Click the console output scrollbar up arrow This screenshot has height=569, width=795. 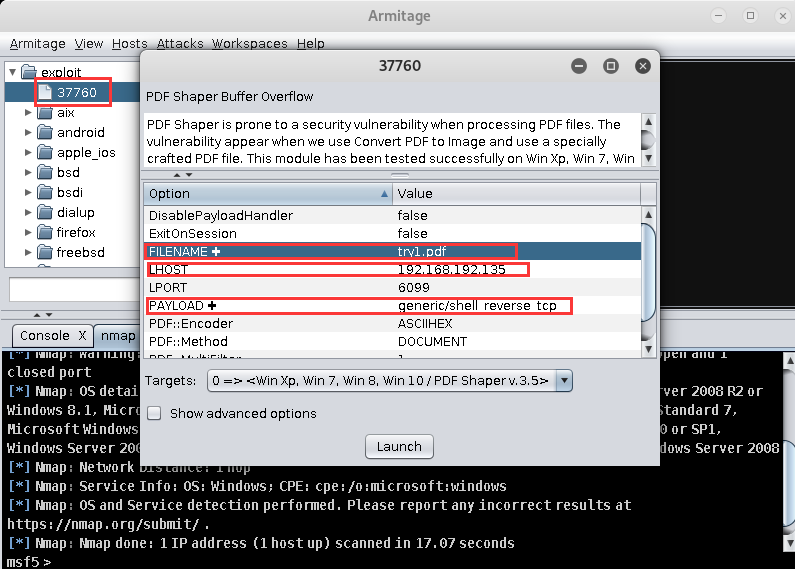click(x=789, y=361)
